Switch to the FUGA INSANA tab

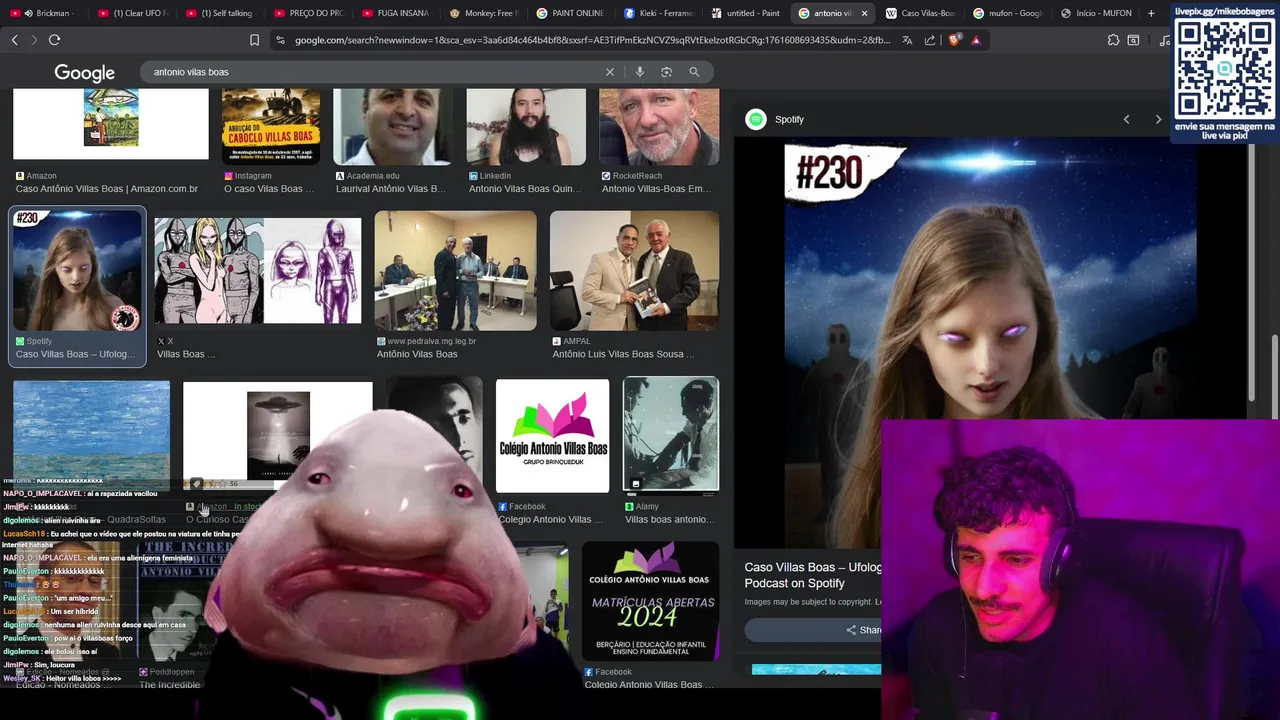pos(395,13)
